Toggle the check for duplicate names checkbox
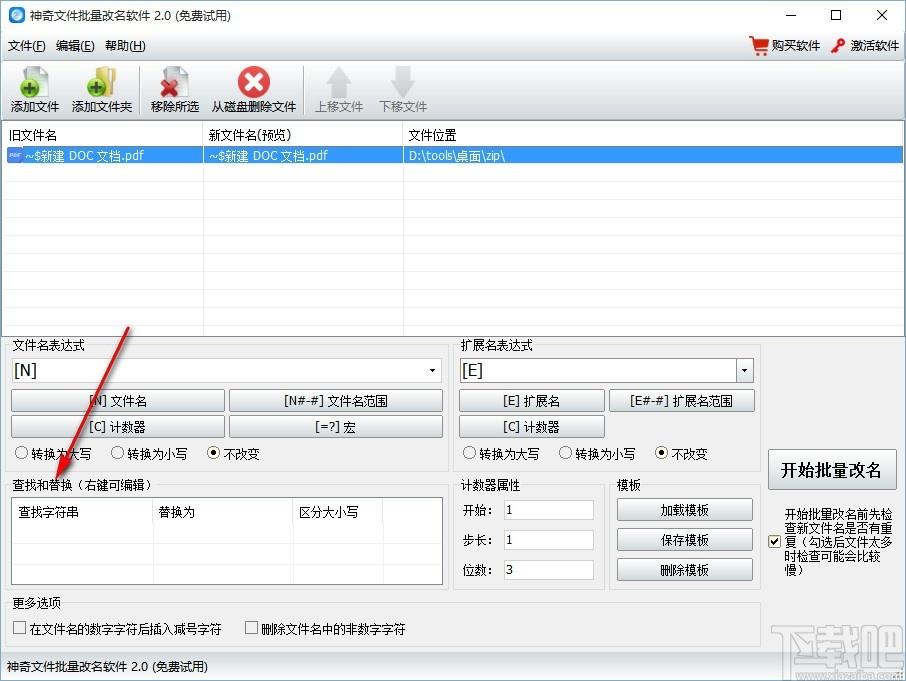Image resolution: width=906 pixels, height=681 pixels. pos(774,541)
